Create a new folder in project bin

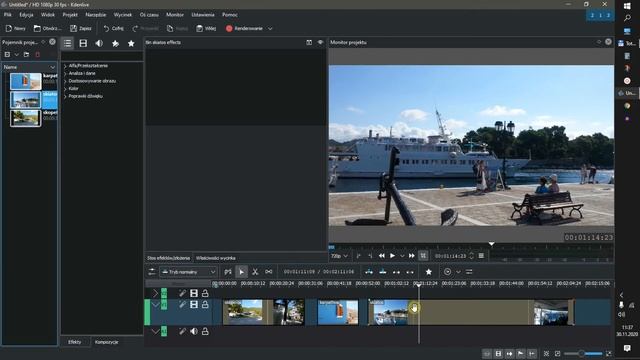pos(27,54)
